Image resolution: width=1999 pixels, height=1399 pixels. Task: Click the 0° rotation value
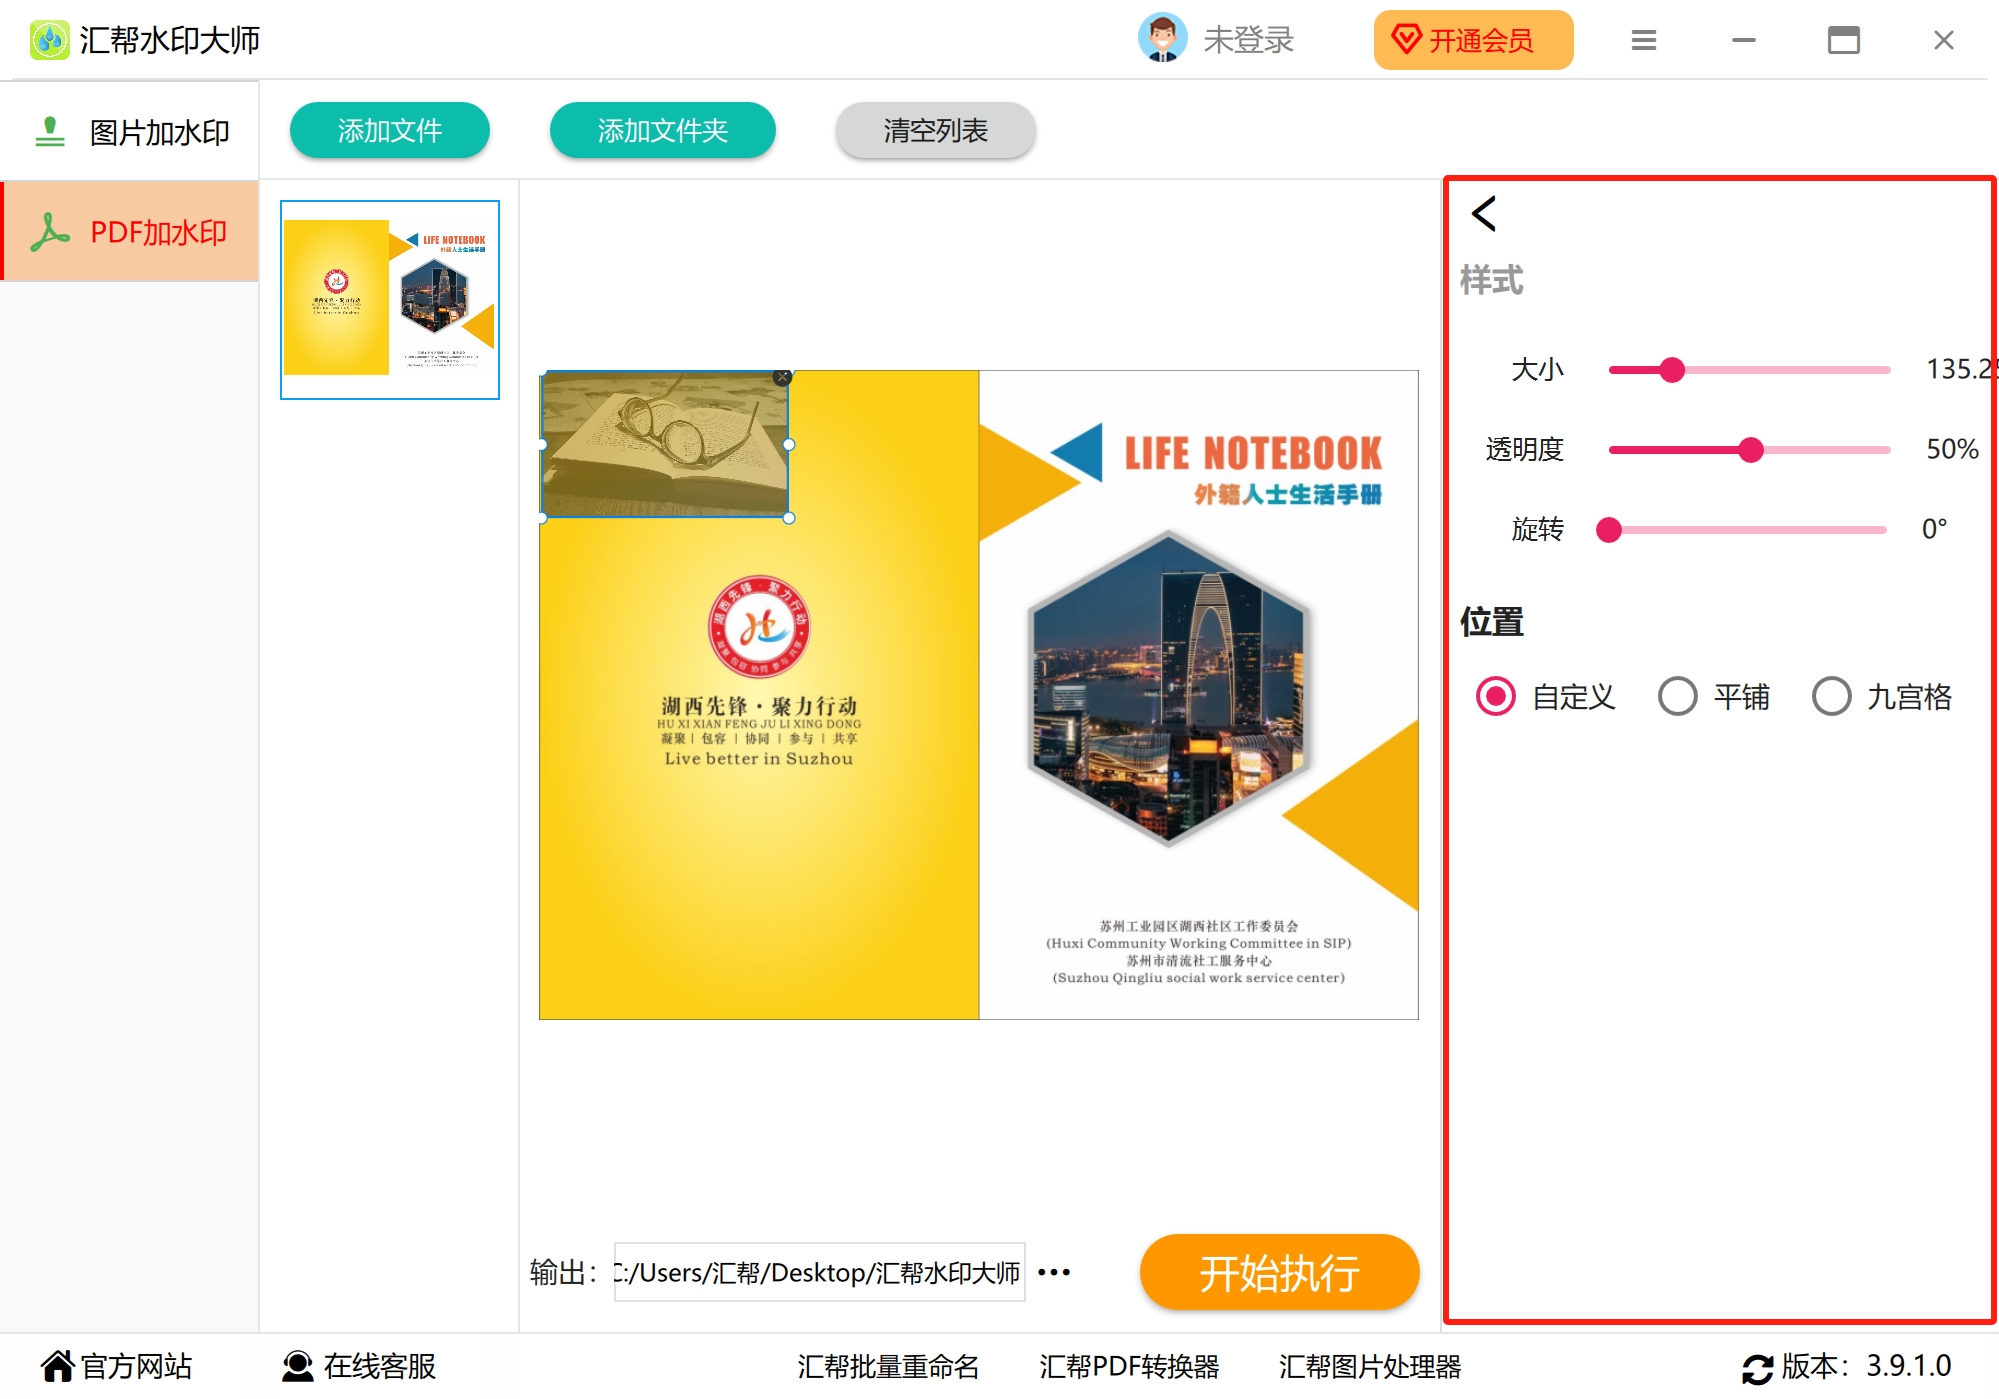pyautogui.click(x=1934, y=529)
